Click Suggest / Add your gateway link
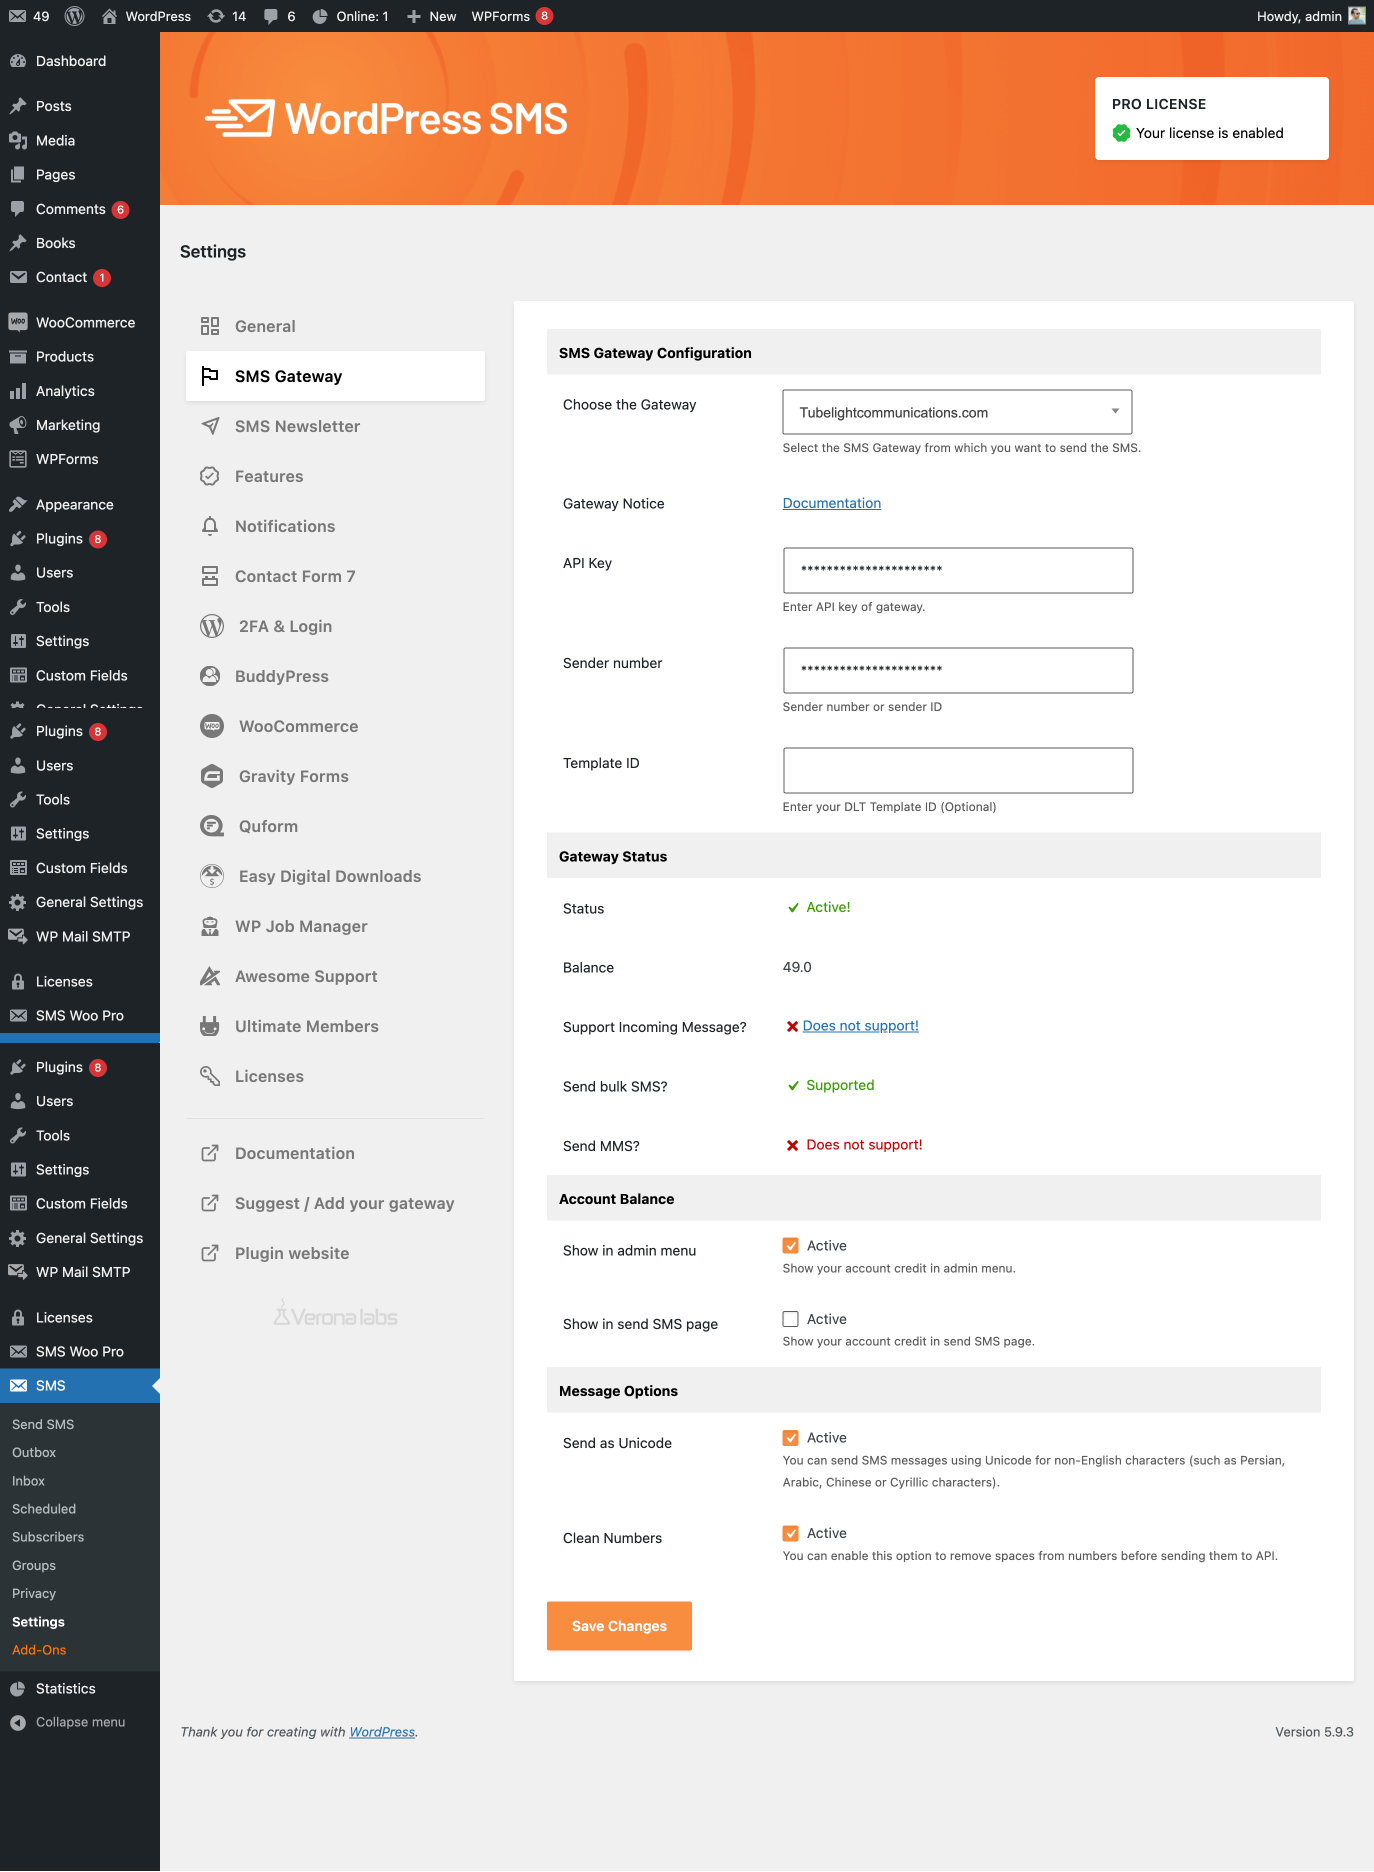Viewport: 1374px width, 1872px height. 344,1203
